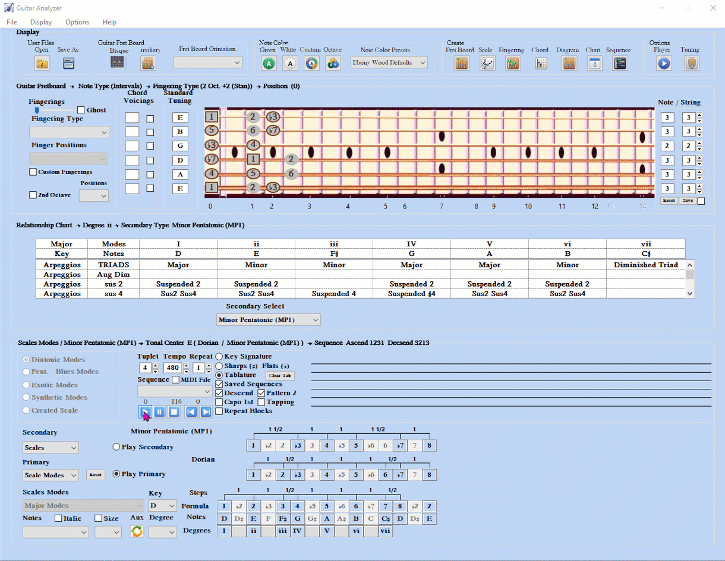
Task: Open Secondary Select Minor Pentatonic dropdown
Action: [268, 320]
